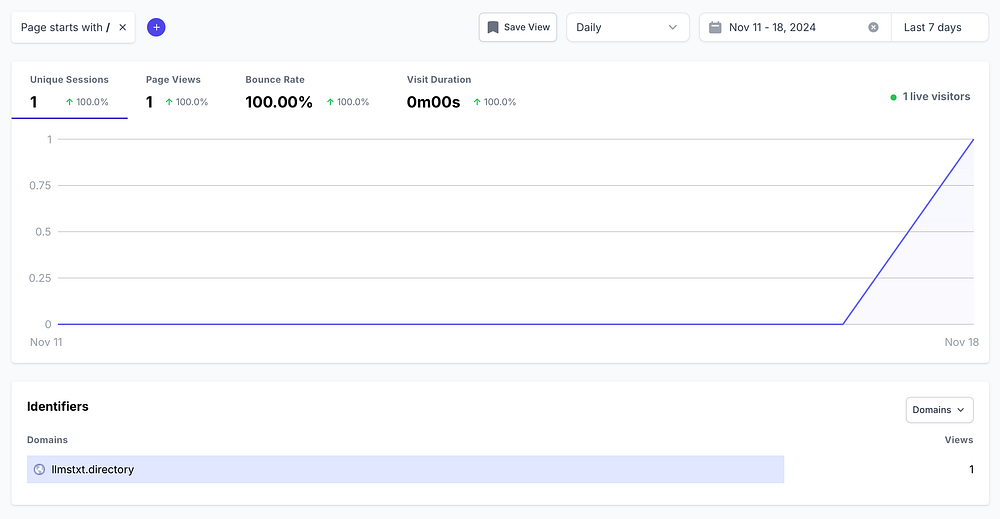Click the 1 live visitors indicator
This screenshot has height=519, width=1000.
pyautogui.click(x=930, y=97)
